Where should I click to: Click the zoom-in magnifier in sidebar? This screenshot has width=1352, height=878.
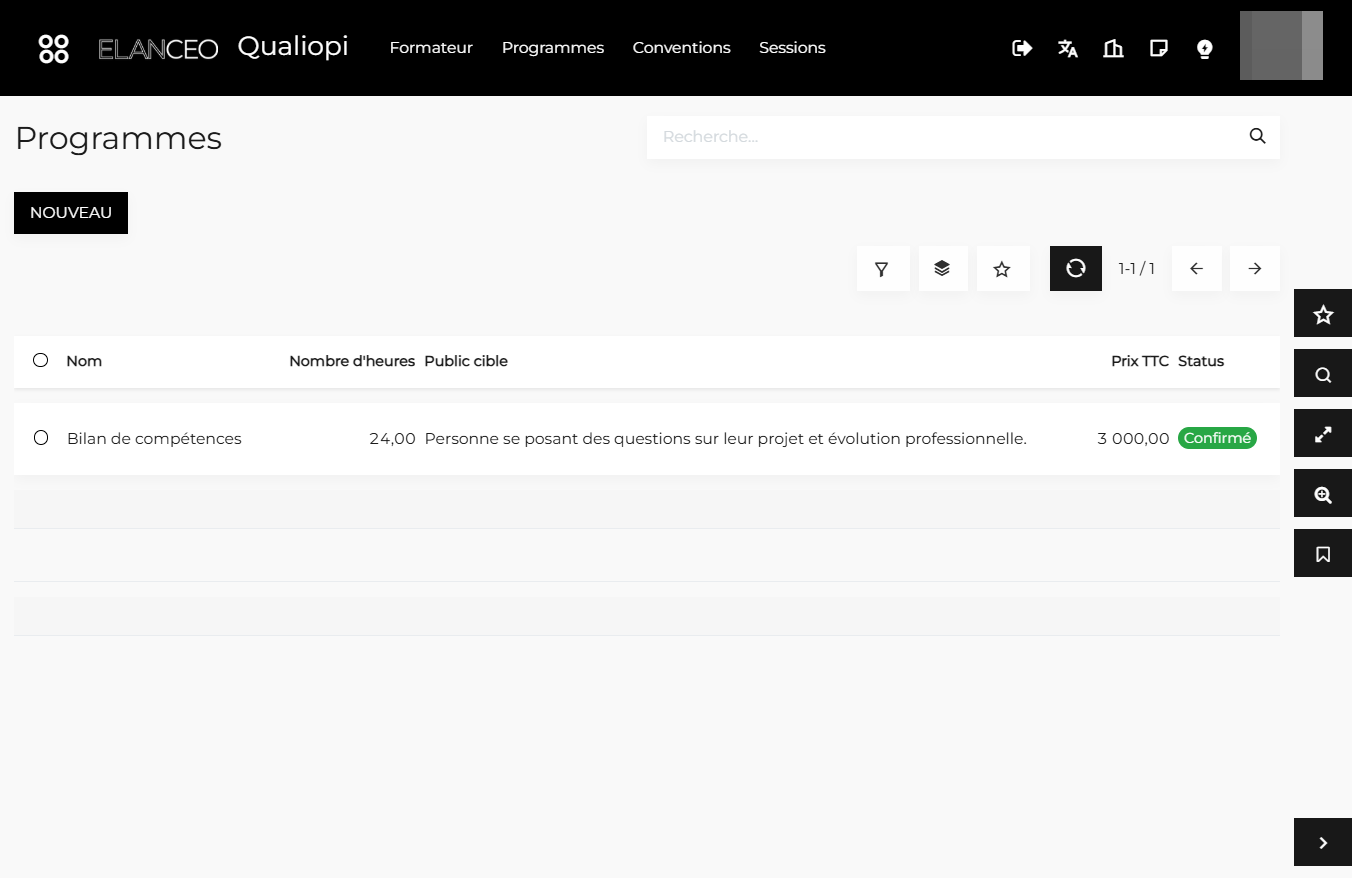tap(1323, 493)
